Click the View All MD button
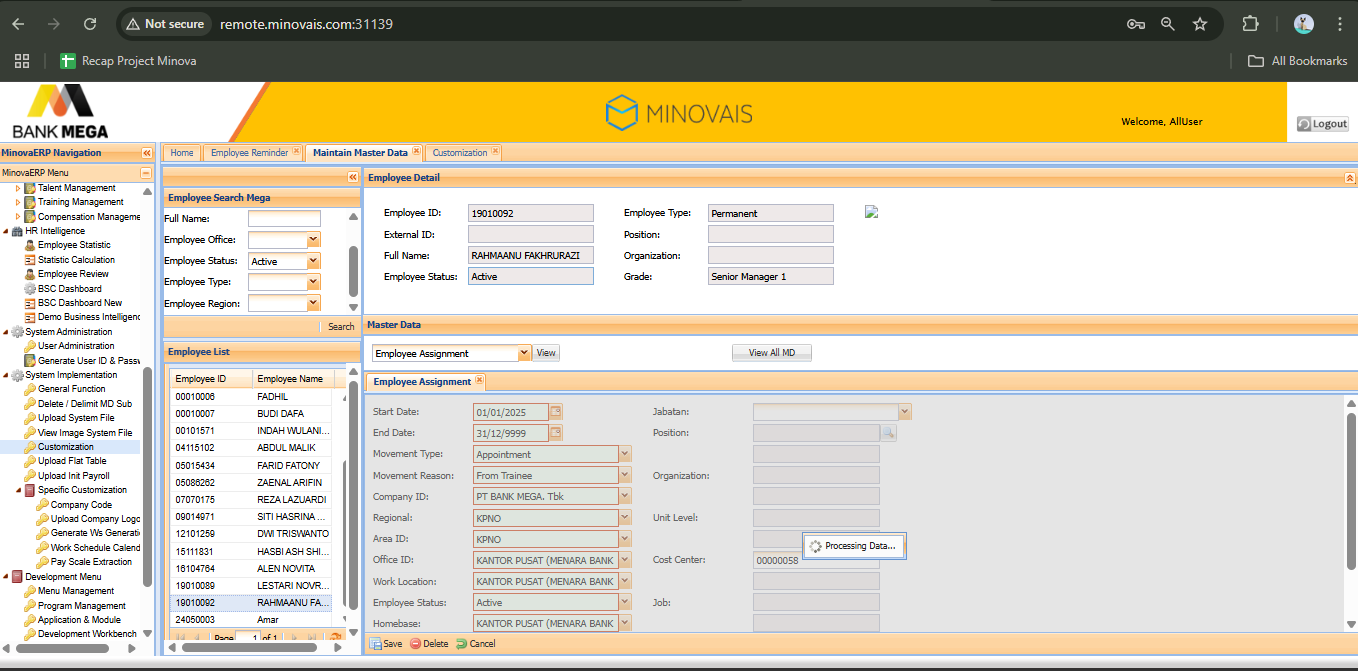Viewport: 1358px width, 671px height. pyautogui.click(x=772, y=353)
